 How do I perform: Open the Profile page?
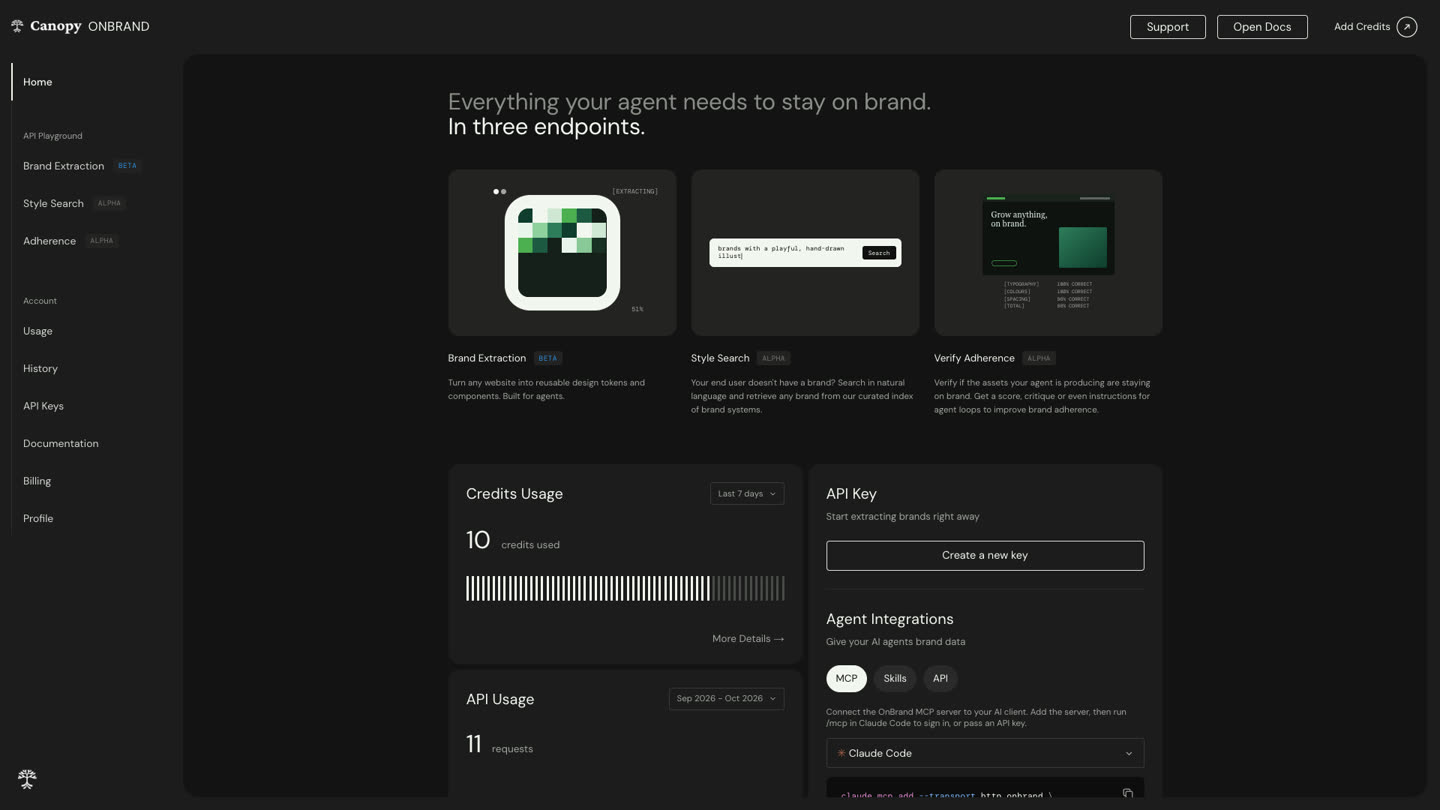(38, 519)
